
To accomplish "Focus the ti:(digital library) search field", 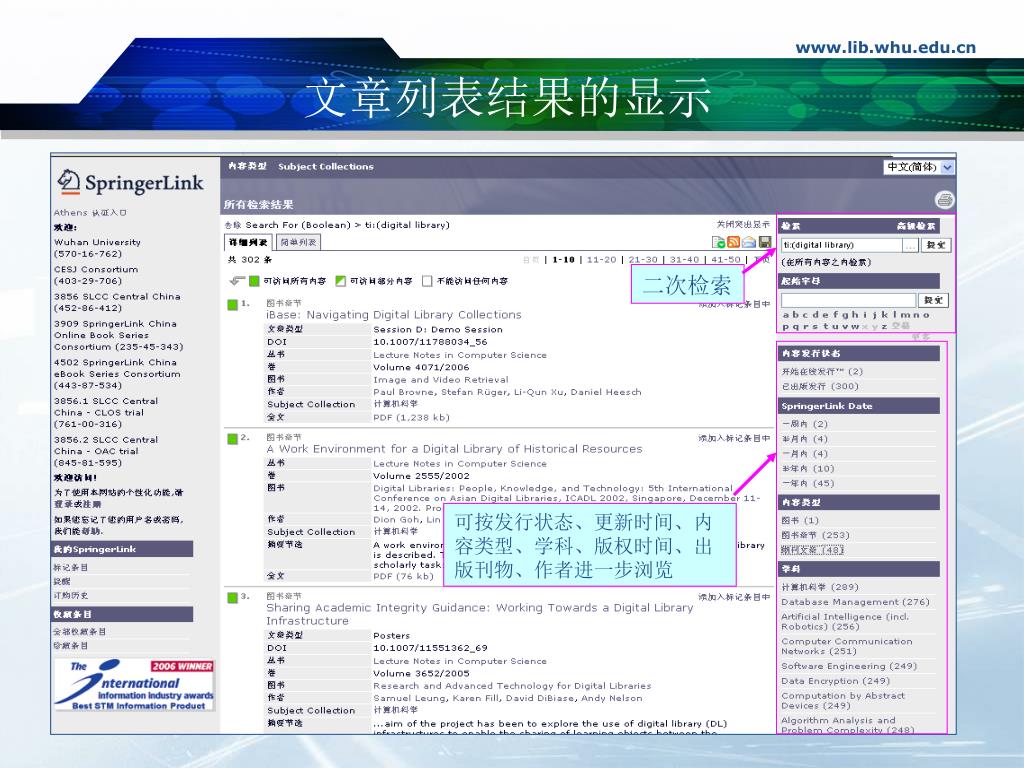I will [842, 246].
